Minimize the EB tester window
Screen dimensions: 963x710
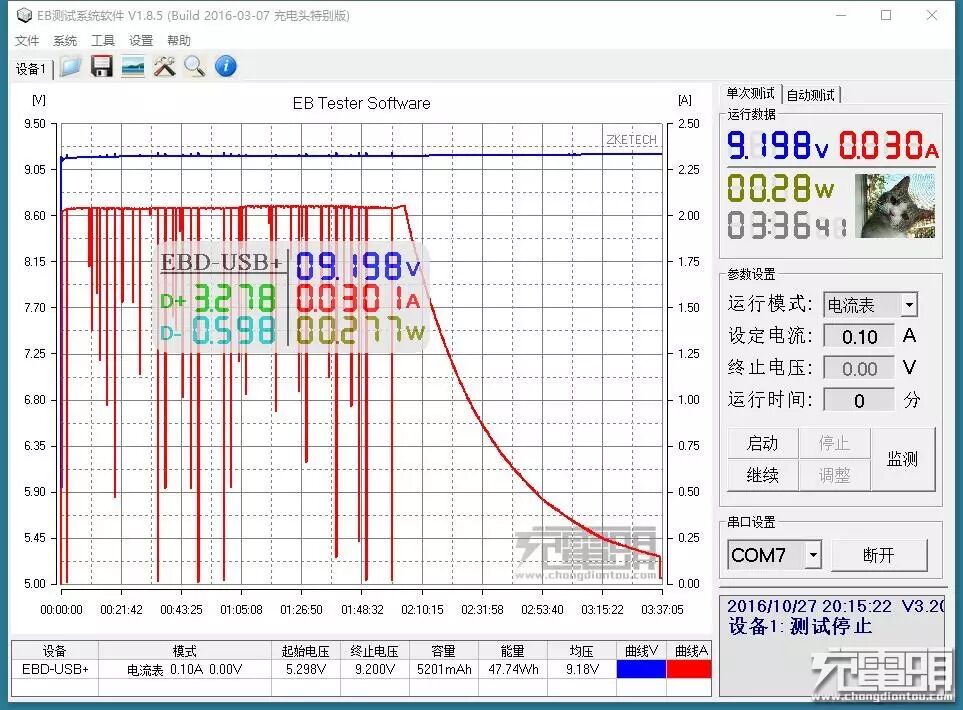[841, 15]
